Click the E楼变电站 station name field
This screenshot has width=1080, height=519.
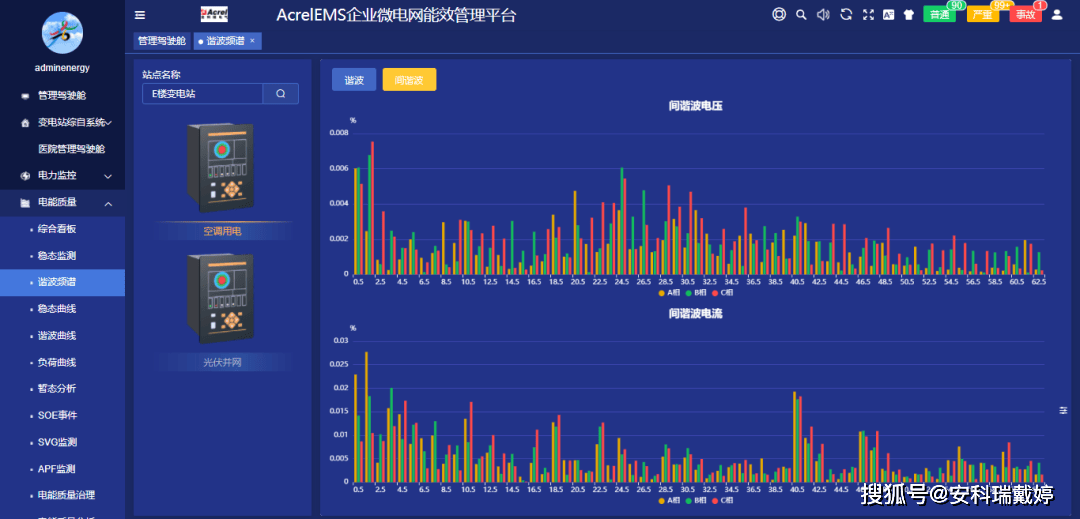coord(202,94)
